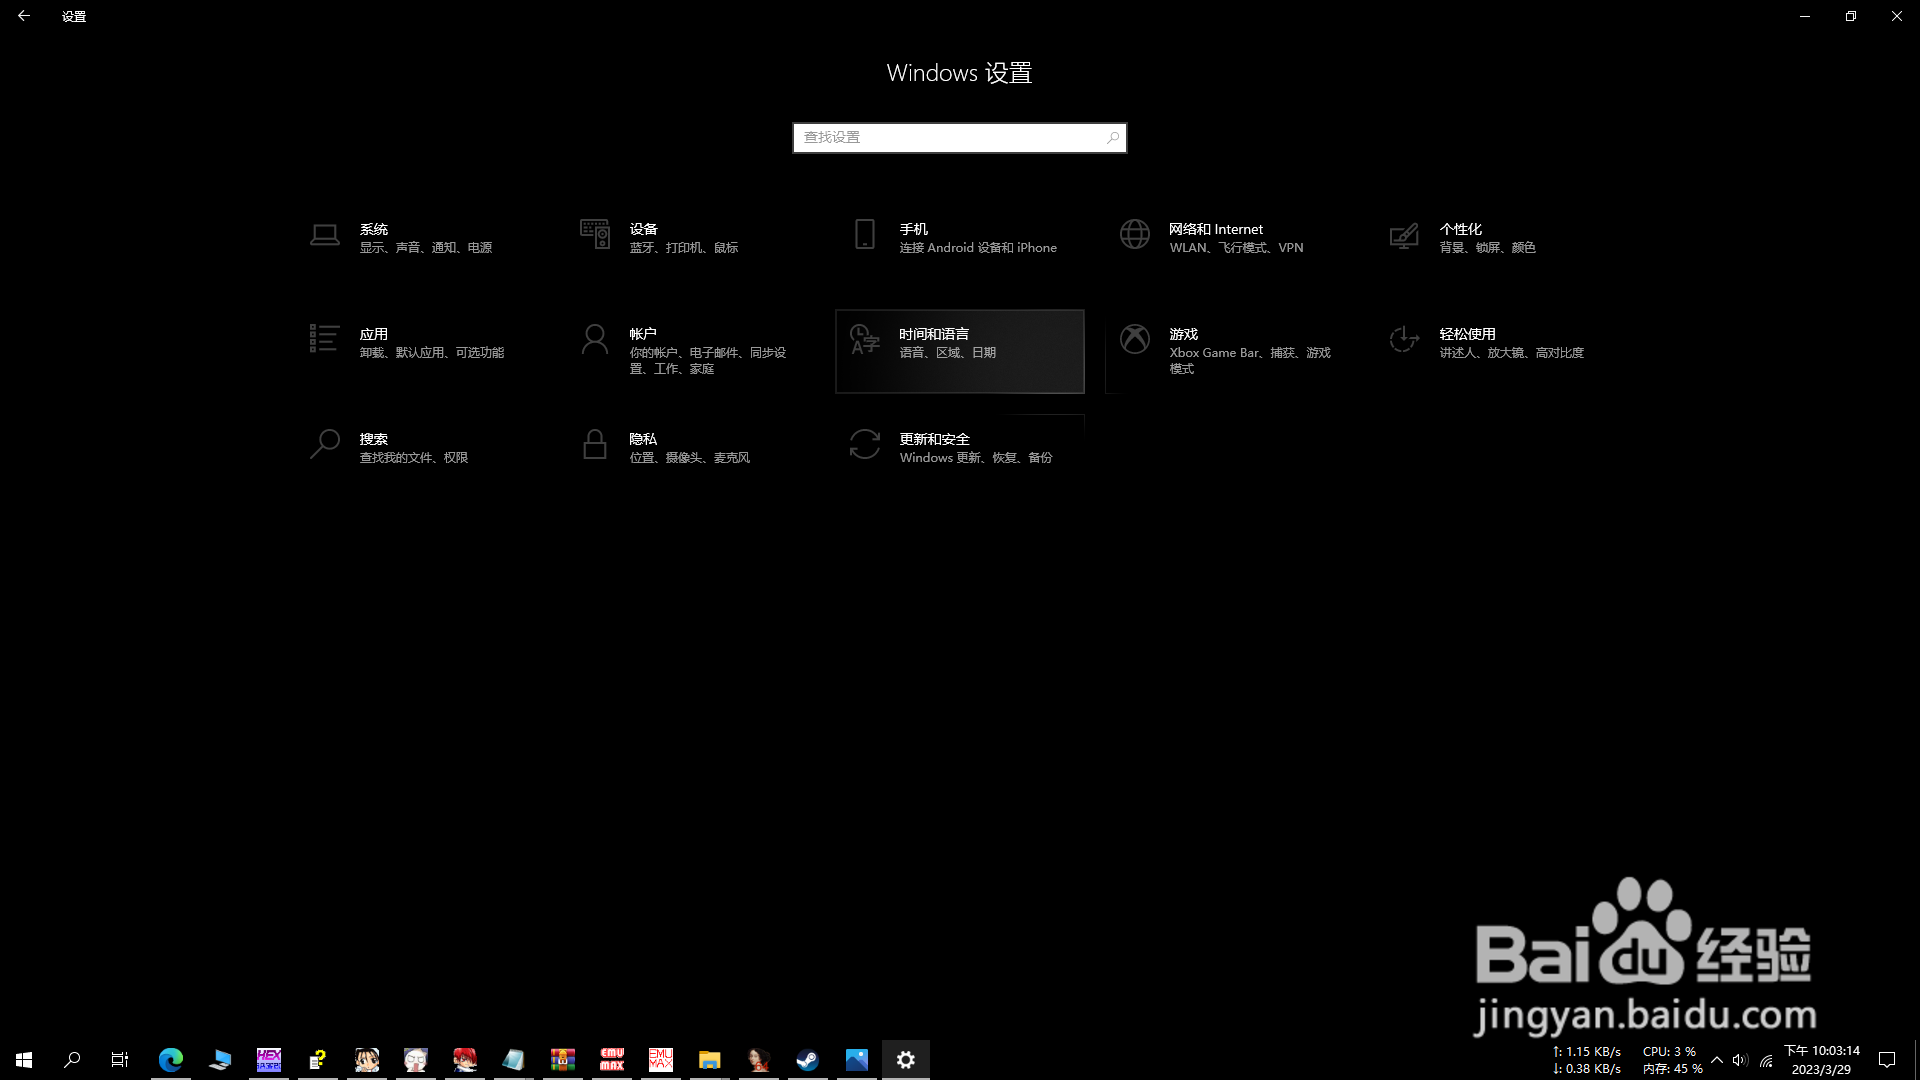Expand hidden icons in the system tray
Screen dimensions: 1920x1080
(x=1718, y=1059)
